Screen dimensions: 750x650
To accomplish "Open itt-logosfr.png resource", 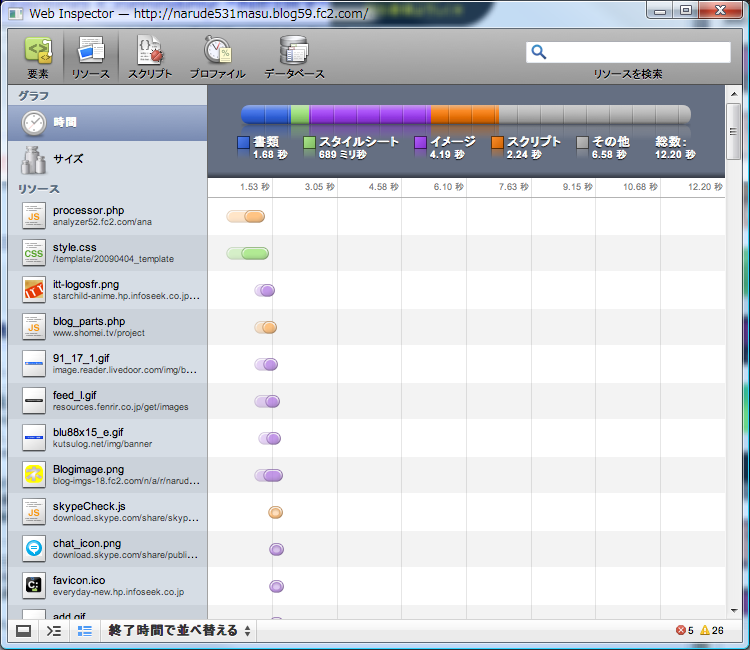I will [108, 290].
